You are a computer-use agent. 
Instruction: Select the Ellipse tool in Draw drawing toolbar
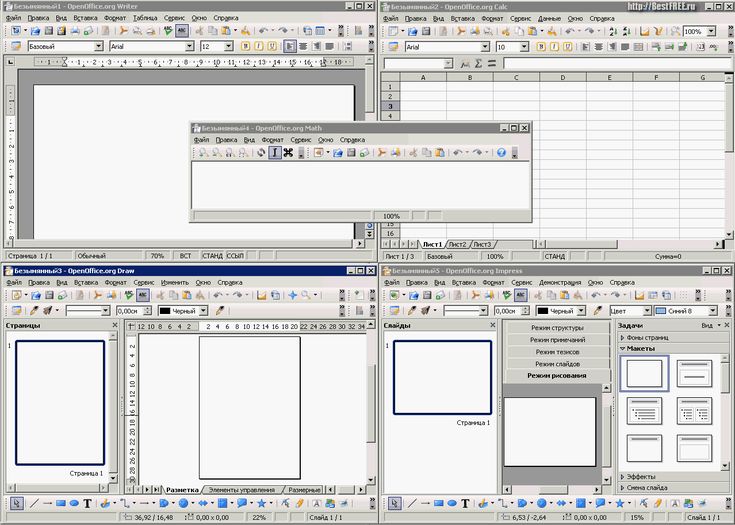pos(74,503)
